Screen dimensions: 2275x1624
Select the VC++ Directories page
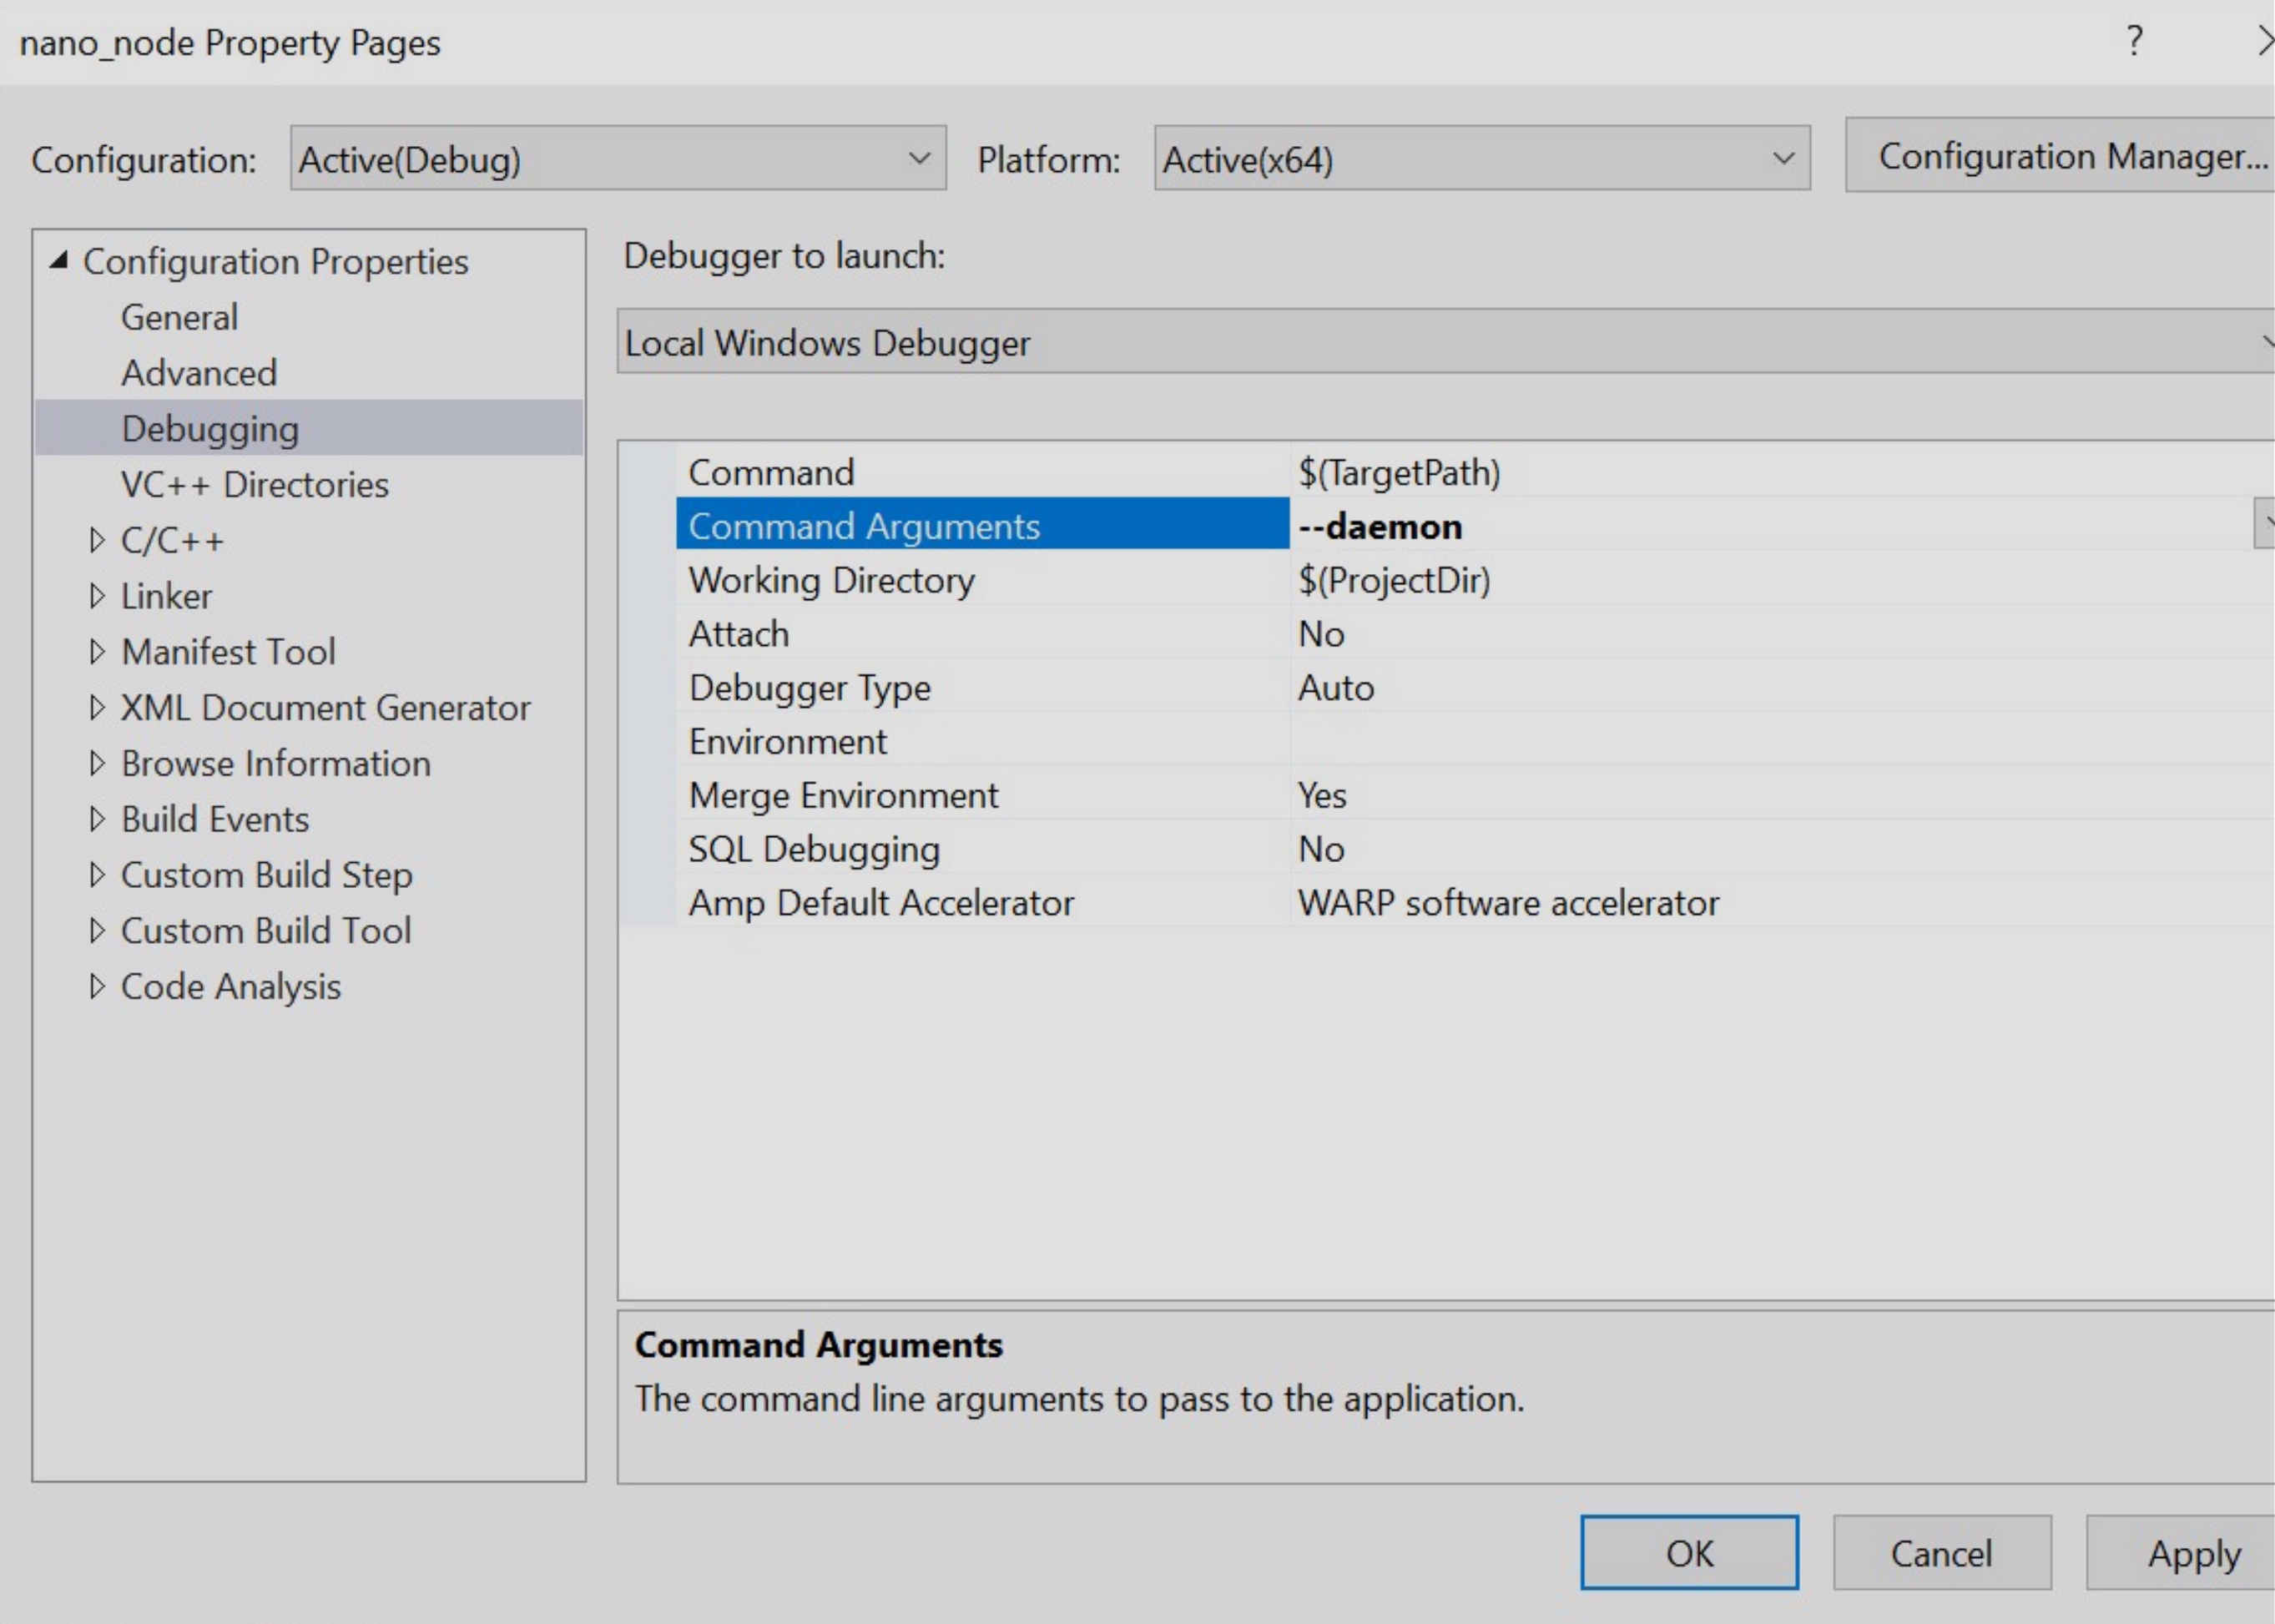click(x=255, y=485)
